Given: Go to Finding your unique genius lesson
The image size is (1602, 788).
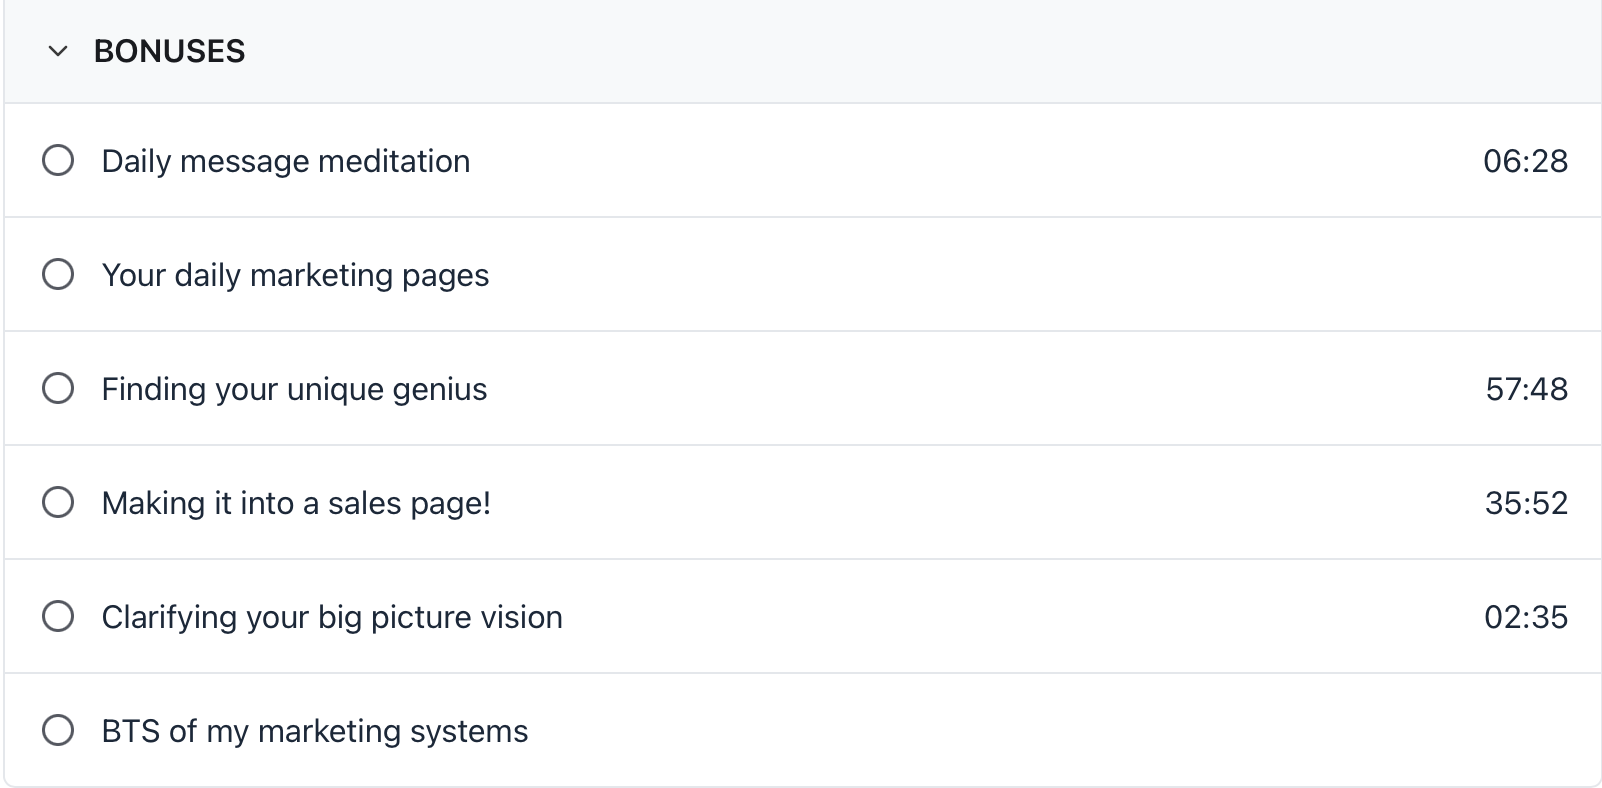Looking at the screenshot, I should 294,389.
